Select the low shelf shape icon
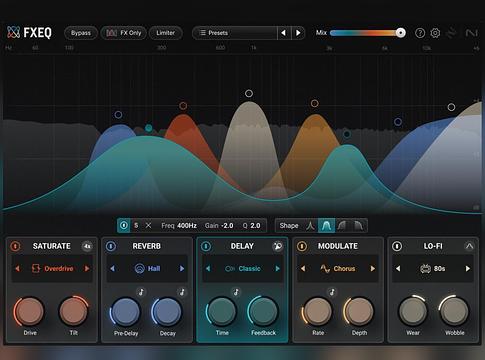 (342, 226)
